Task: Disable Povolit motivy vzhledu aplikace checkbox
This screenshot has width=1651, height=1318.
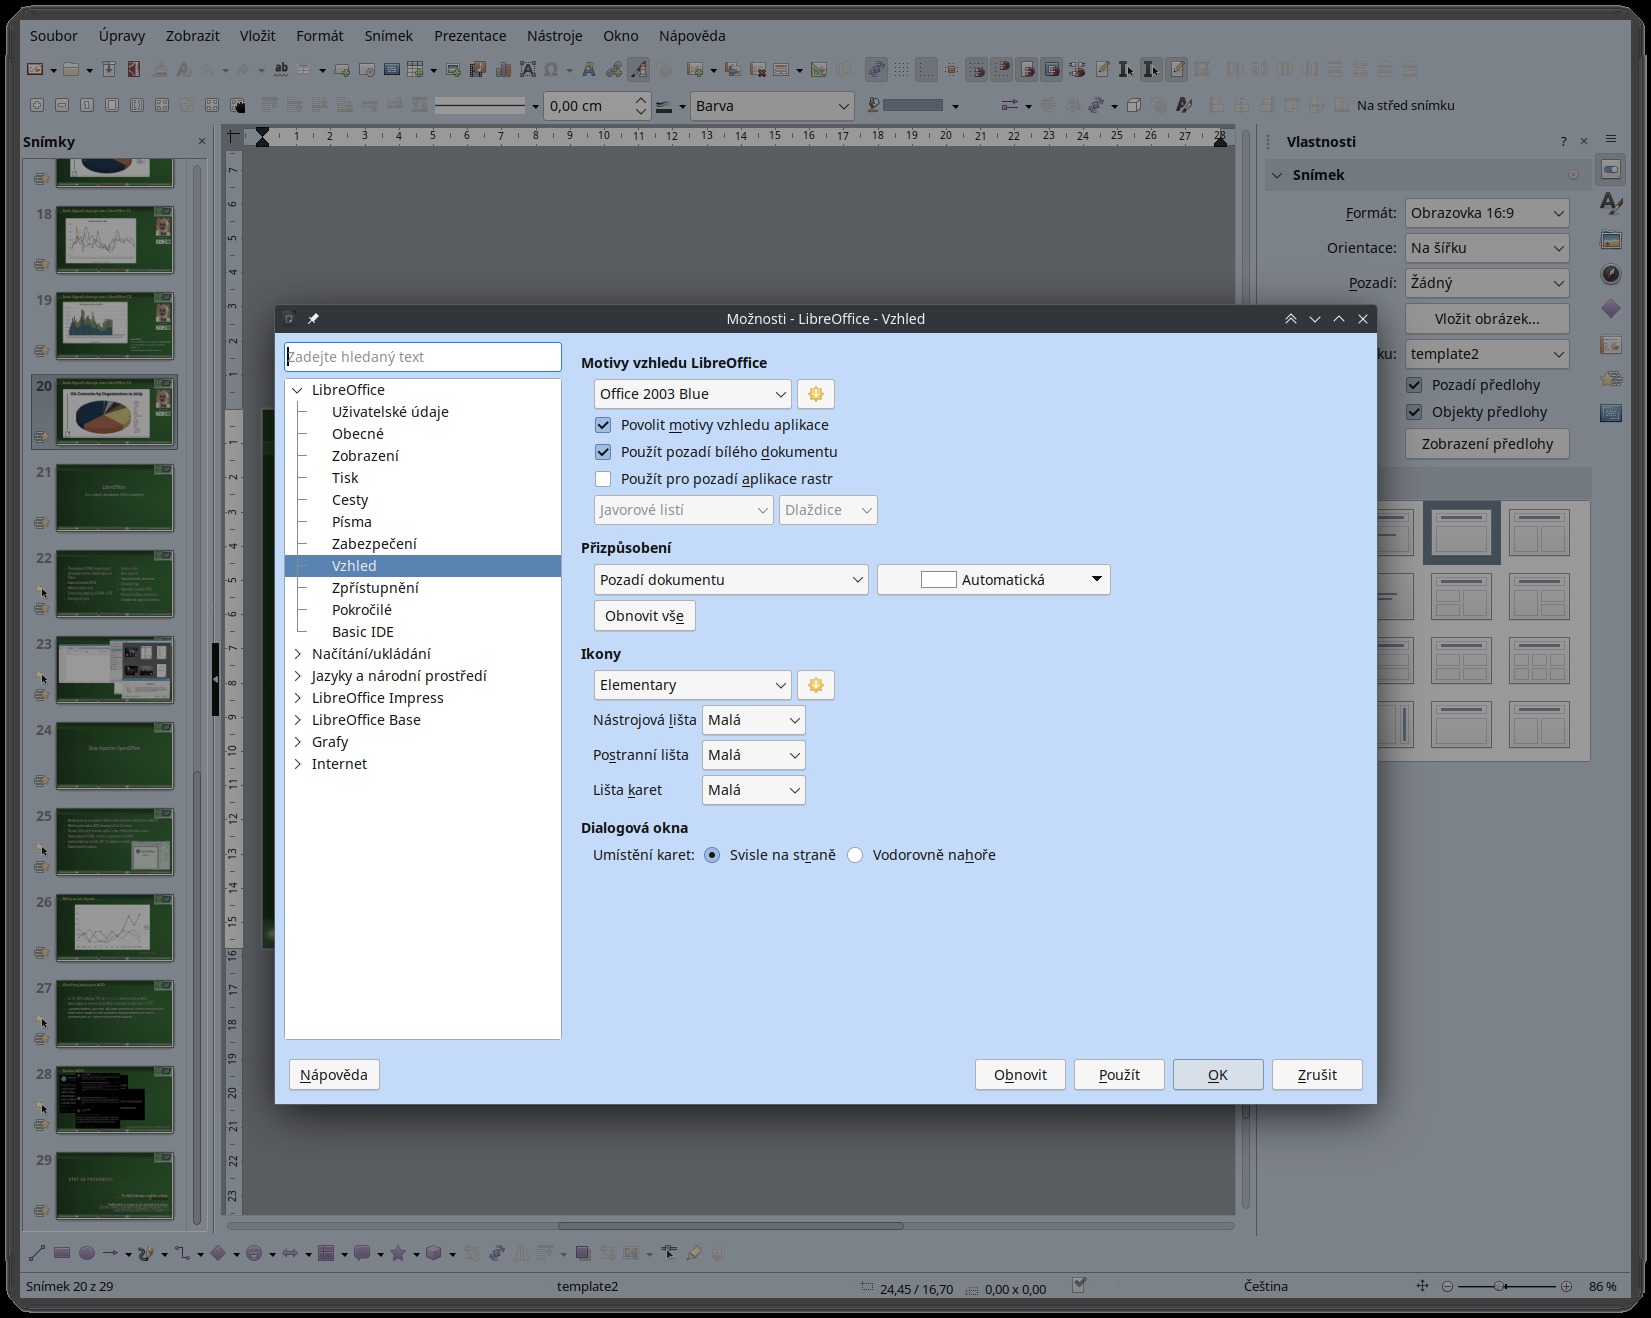Action: point(603,425)
